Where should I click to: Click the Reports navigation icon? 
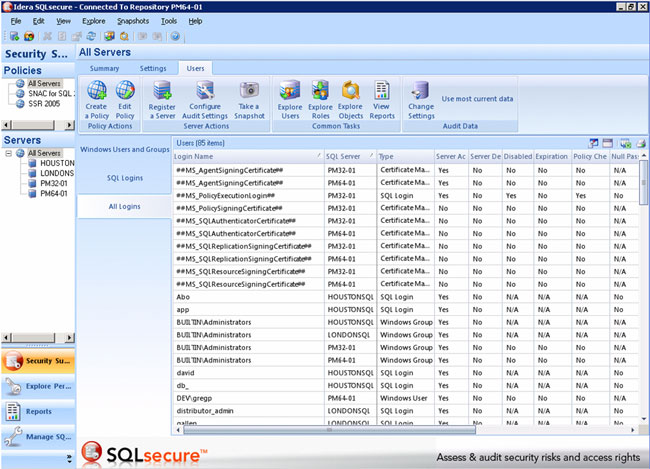tap(13, 411)
